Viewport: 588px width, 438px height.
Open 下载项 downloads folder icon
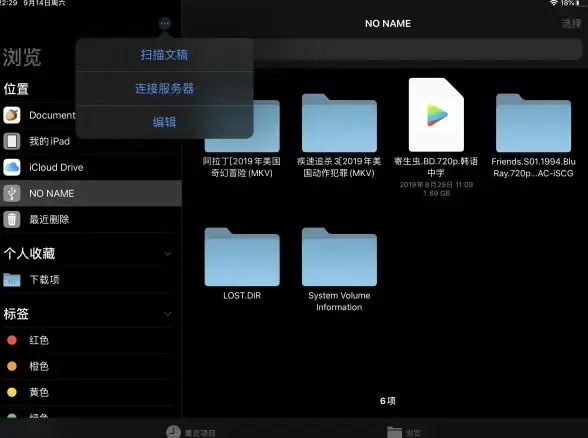coord(12,279)
